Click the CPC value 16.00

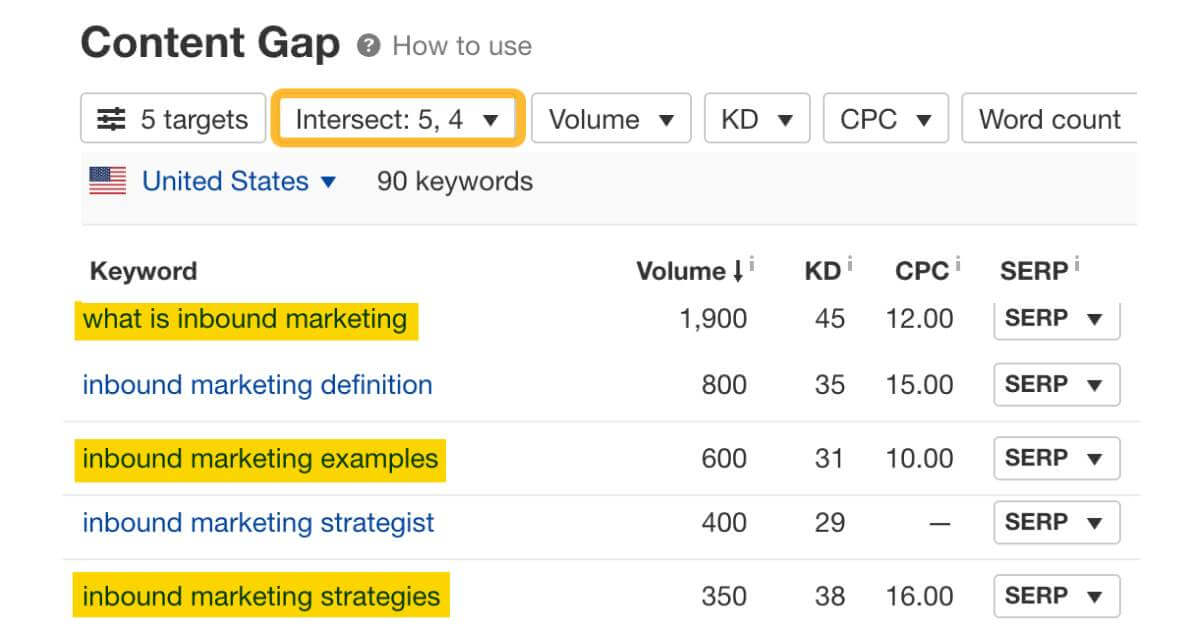click(x=919, y=597)
